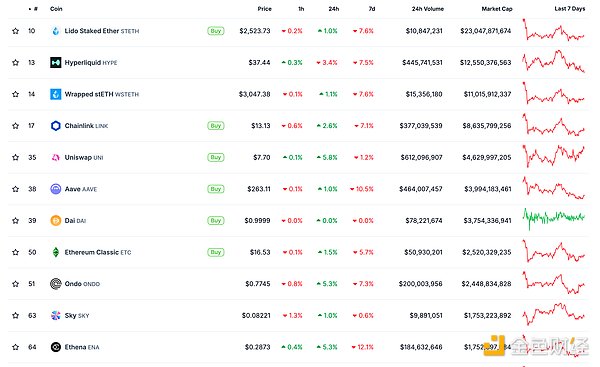Click the Hyperliquid coin logo icon

tap(55, 62)
